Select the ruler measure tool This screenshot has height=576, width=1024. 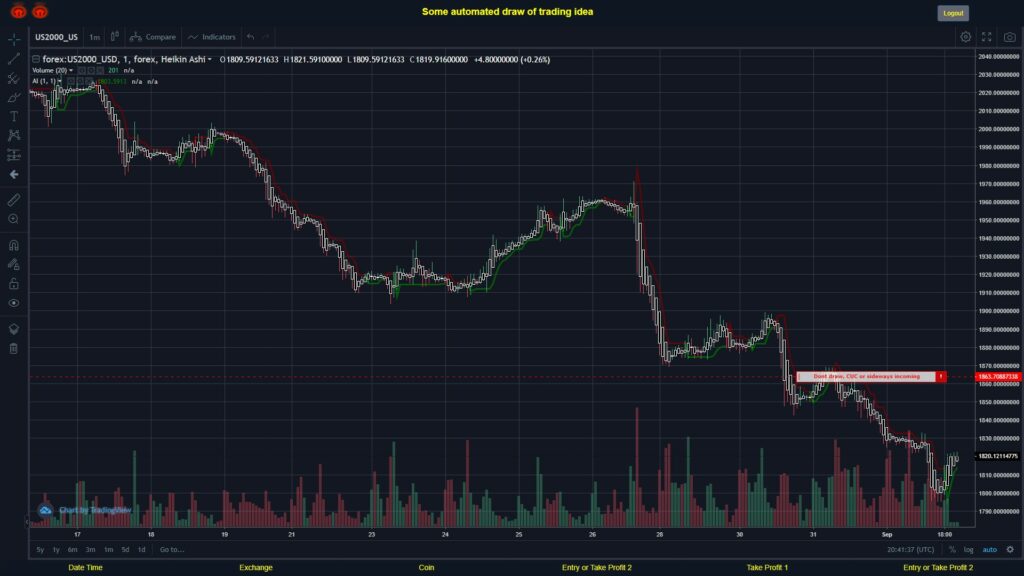pyautogui.click(x=14, y=200)
